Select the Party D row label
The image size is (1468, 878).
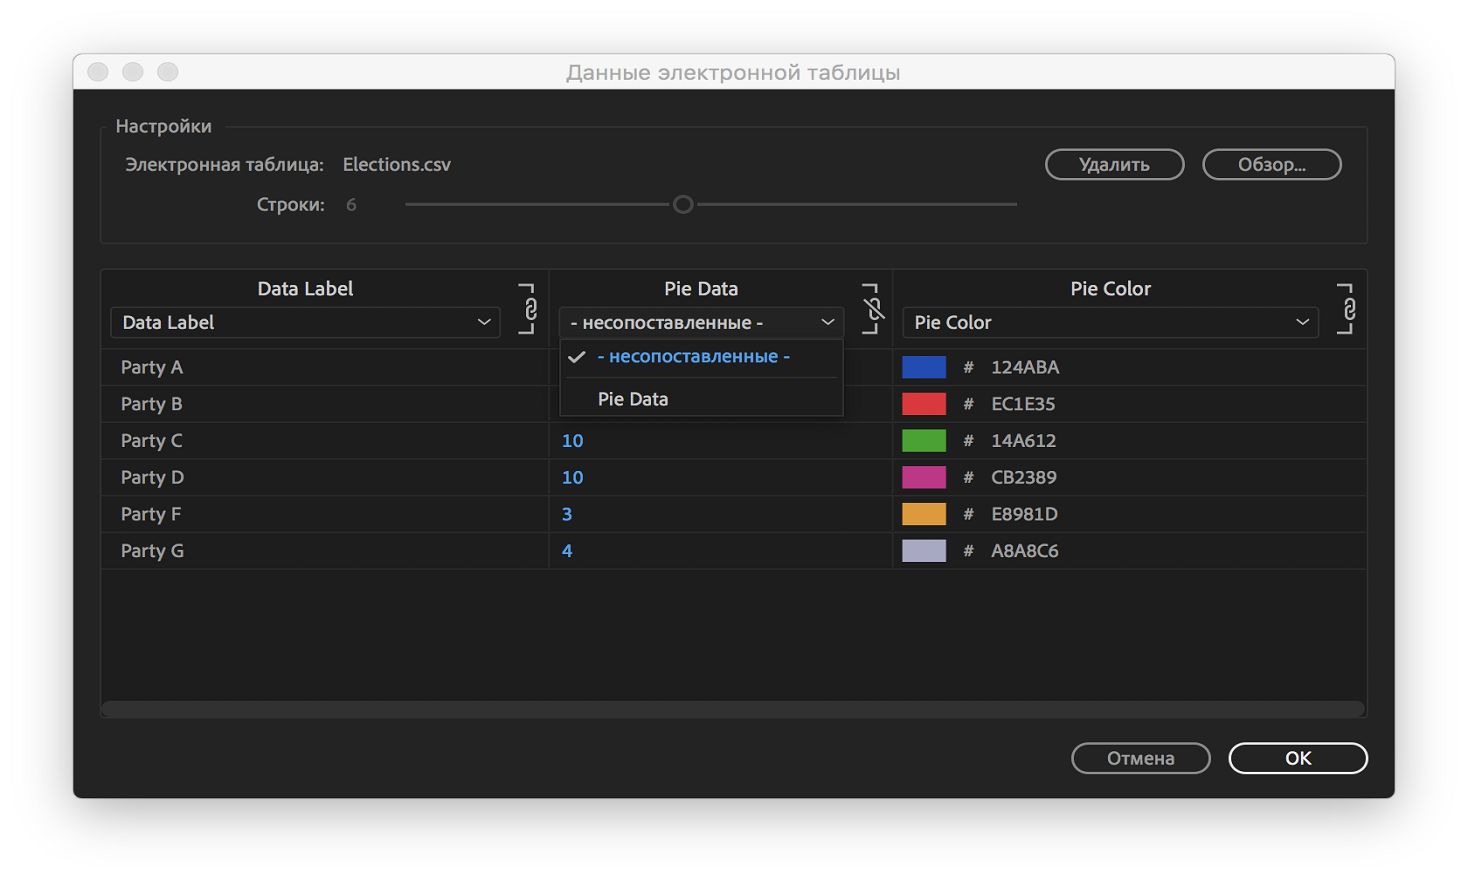[152, 477]
